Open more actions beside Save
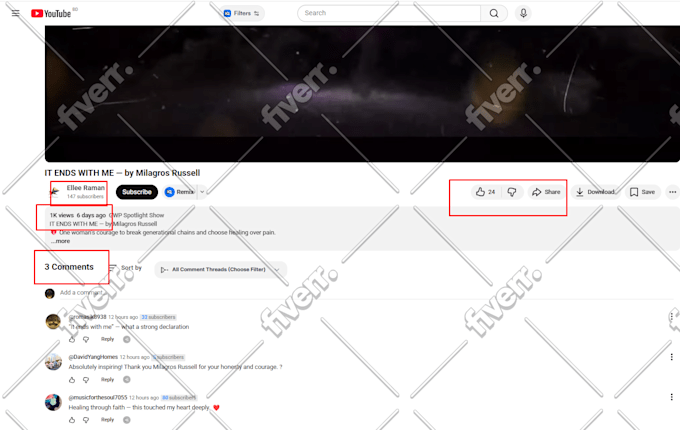The width and height of the screenshot is (680, 430). [x=673, y=192]
